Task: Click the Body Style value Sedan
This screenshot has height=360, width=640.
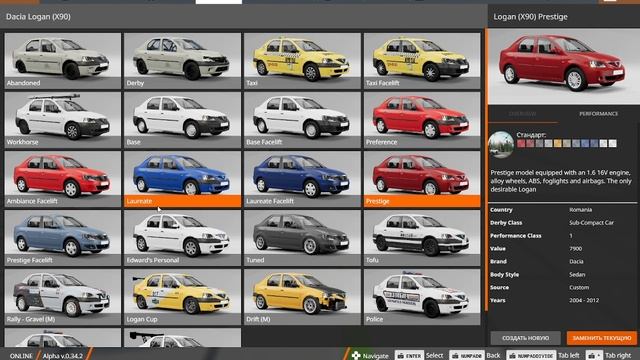Action: coord(577,275)
